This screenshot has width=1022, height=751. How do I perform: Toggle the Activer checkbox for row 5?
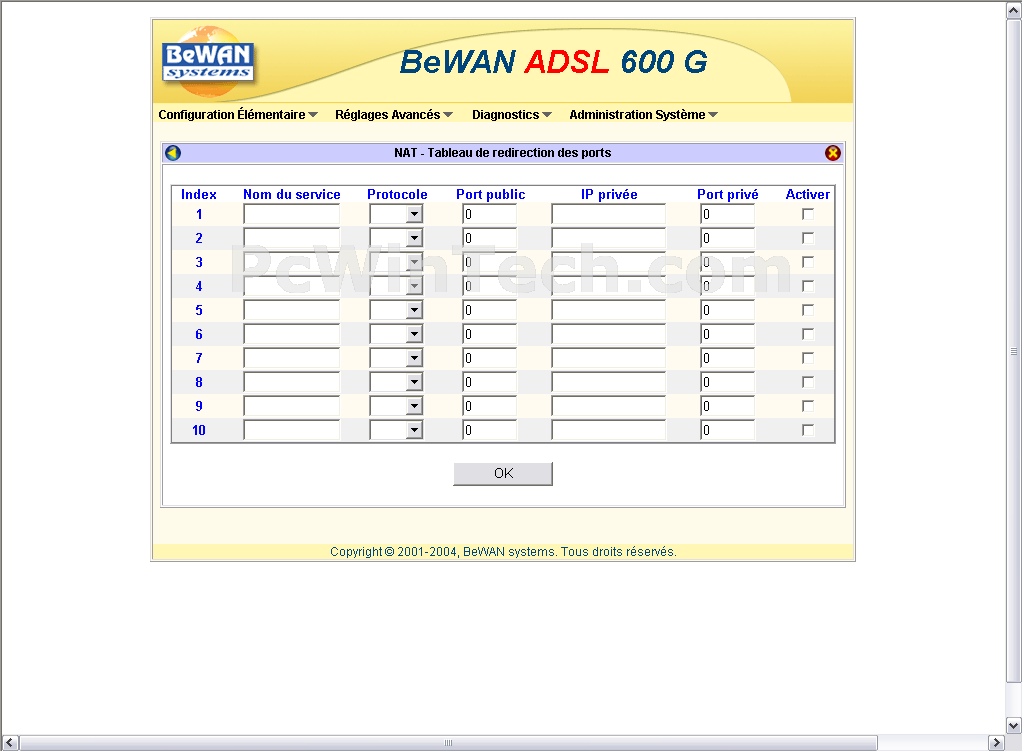pyautogui.click(x=808, y=310)
